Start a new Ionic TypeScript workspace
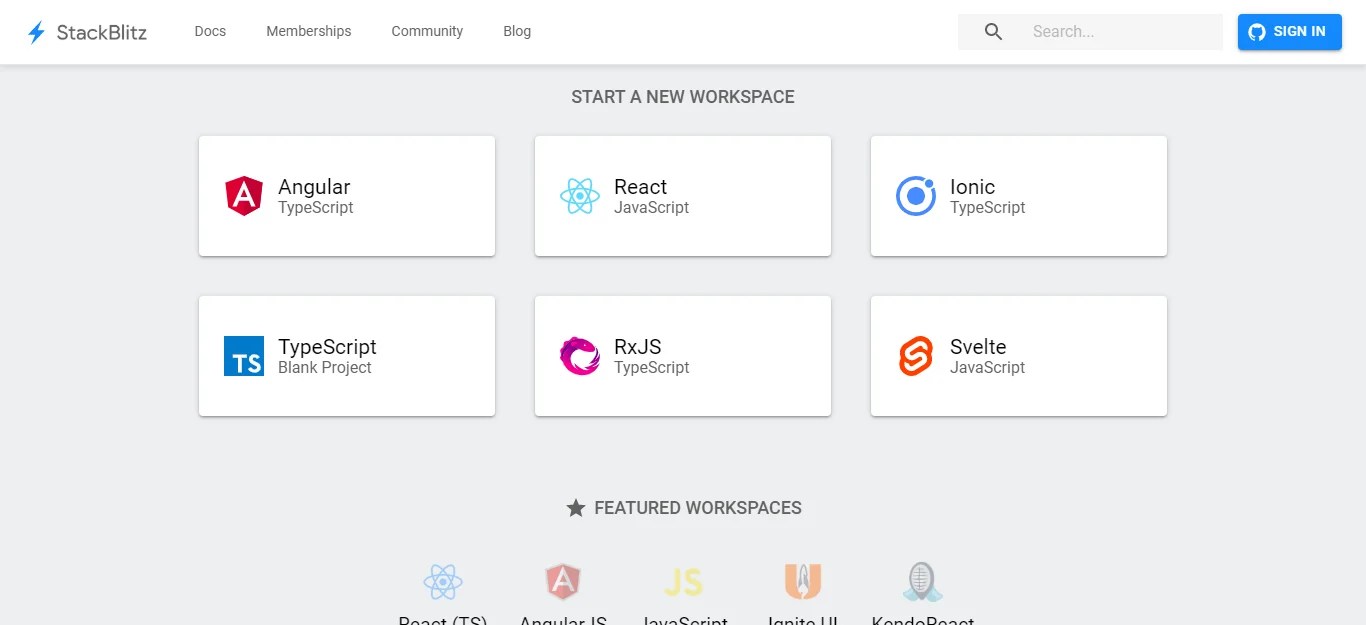Viewport: 1366px width, 625px height. point(1019,196)
